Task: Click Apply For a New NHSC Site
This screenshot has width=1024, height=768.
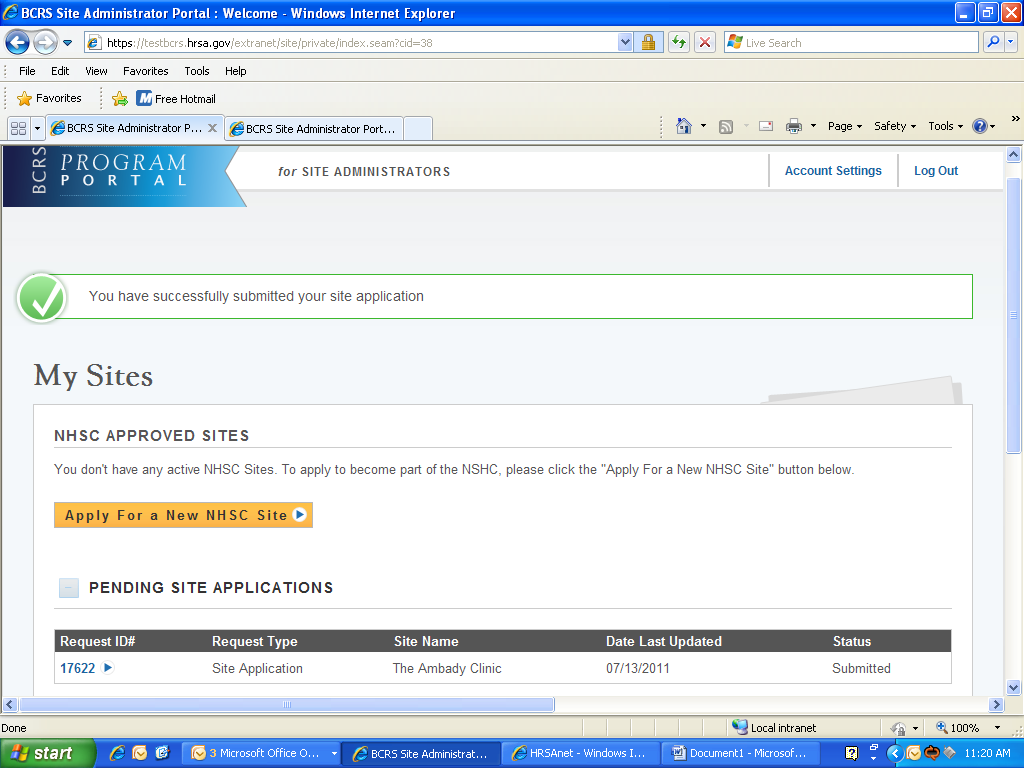Action: tap(183, 515)
